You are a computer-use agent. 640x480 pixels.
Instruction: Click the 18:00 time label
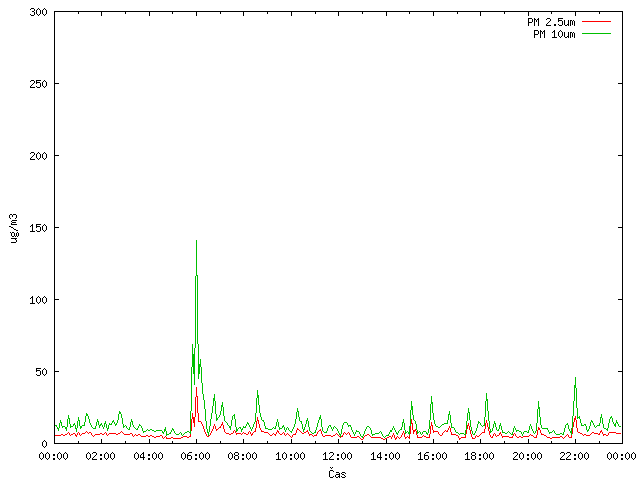[x=479, y=456]
